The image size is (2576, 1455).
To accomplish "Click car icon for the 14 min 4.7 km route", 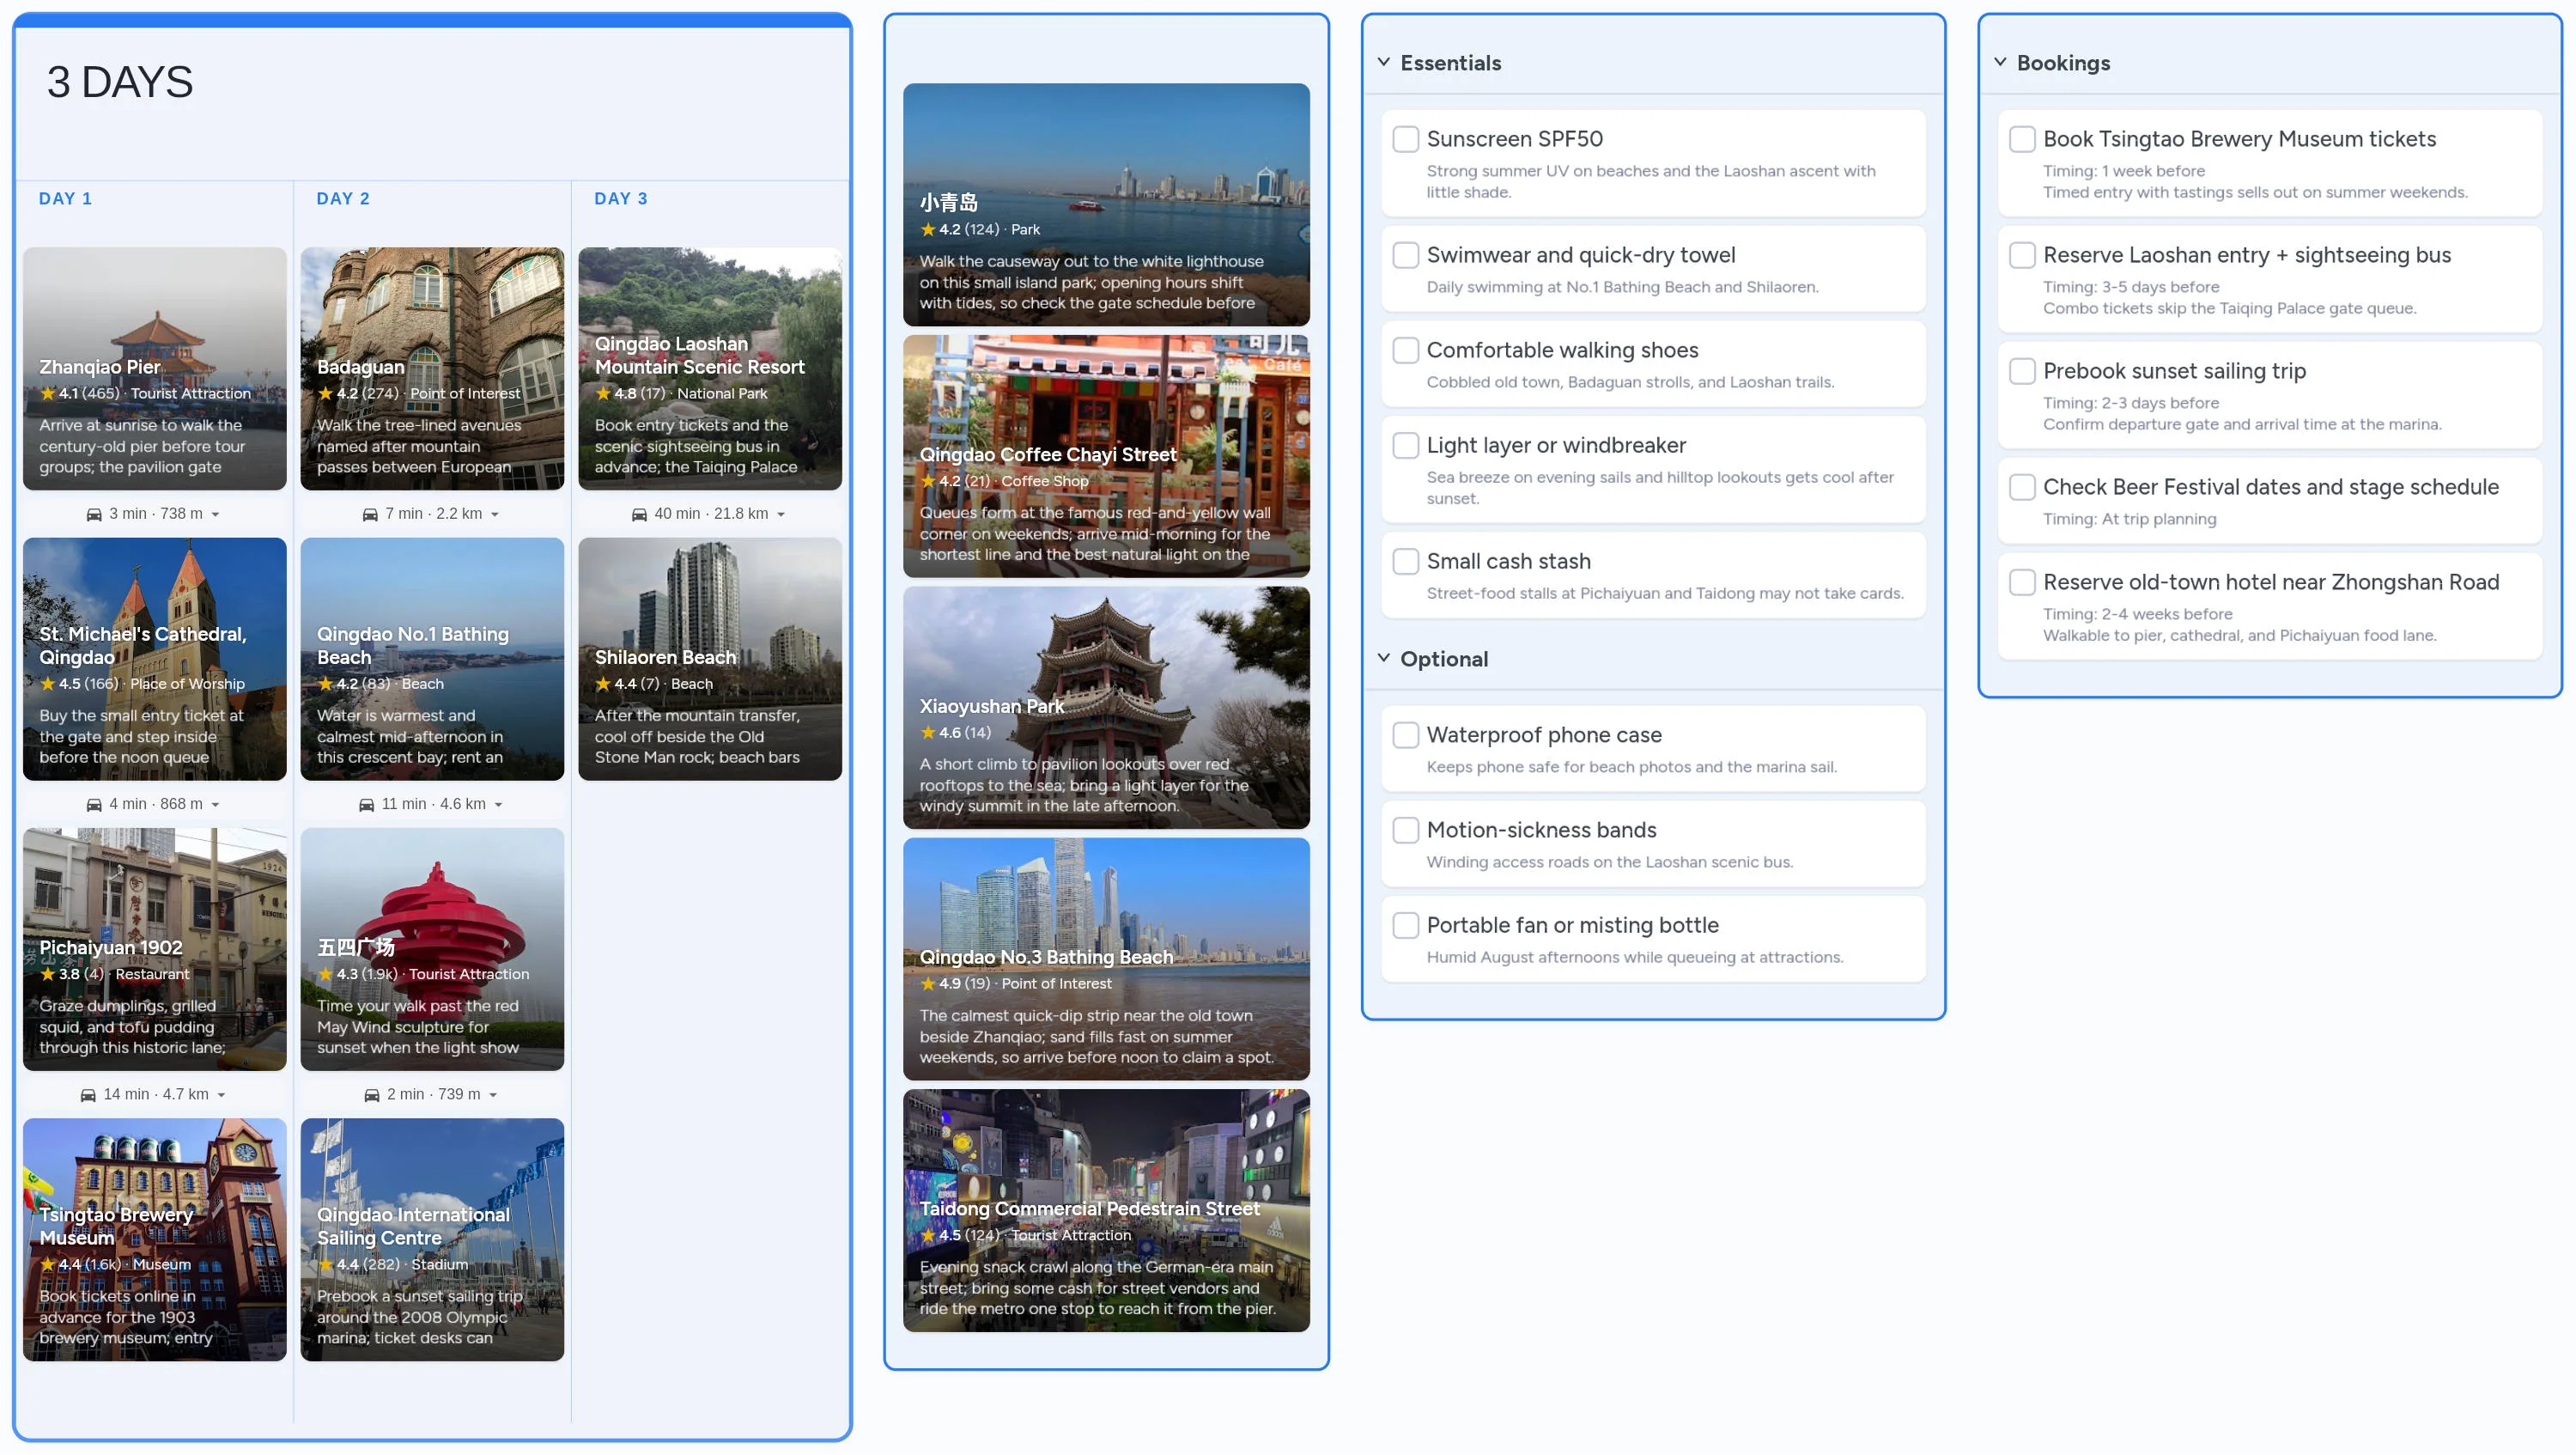I will [x=88, y=1094].
